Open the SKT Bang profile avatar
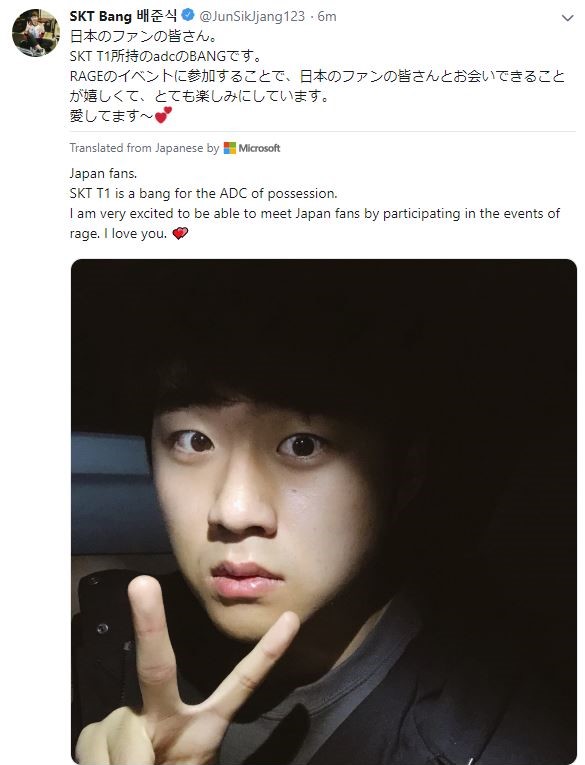 point(36,33)
